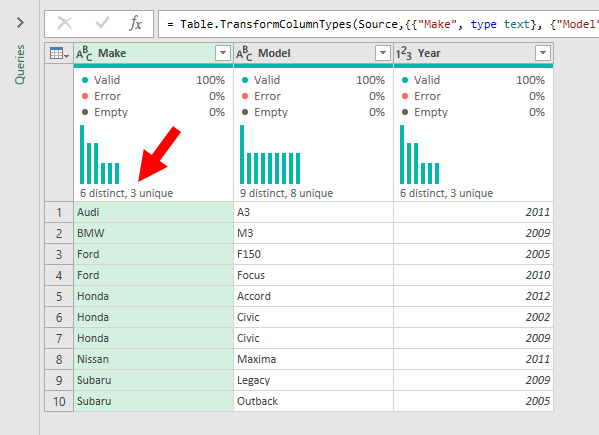
Task: Select the Ford cell in row 3
Action: (154, 254)
